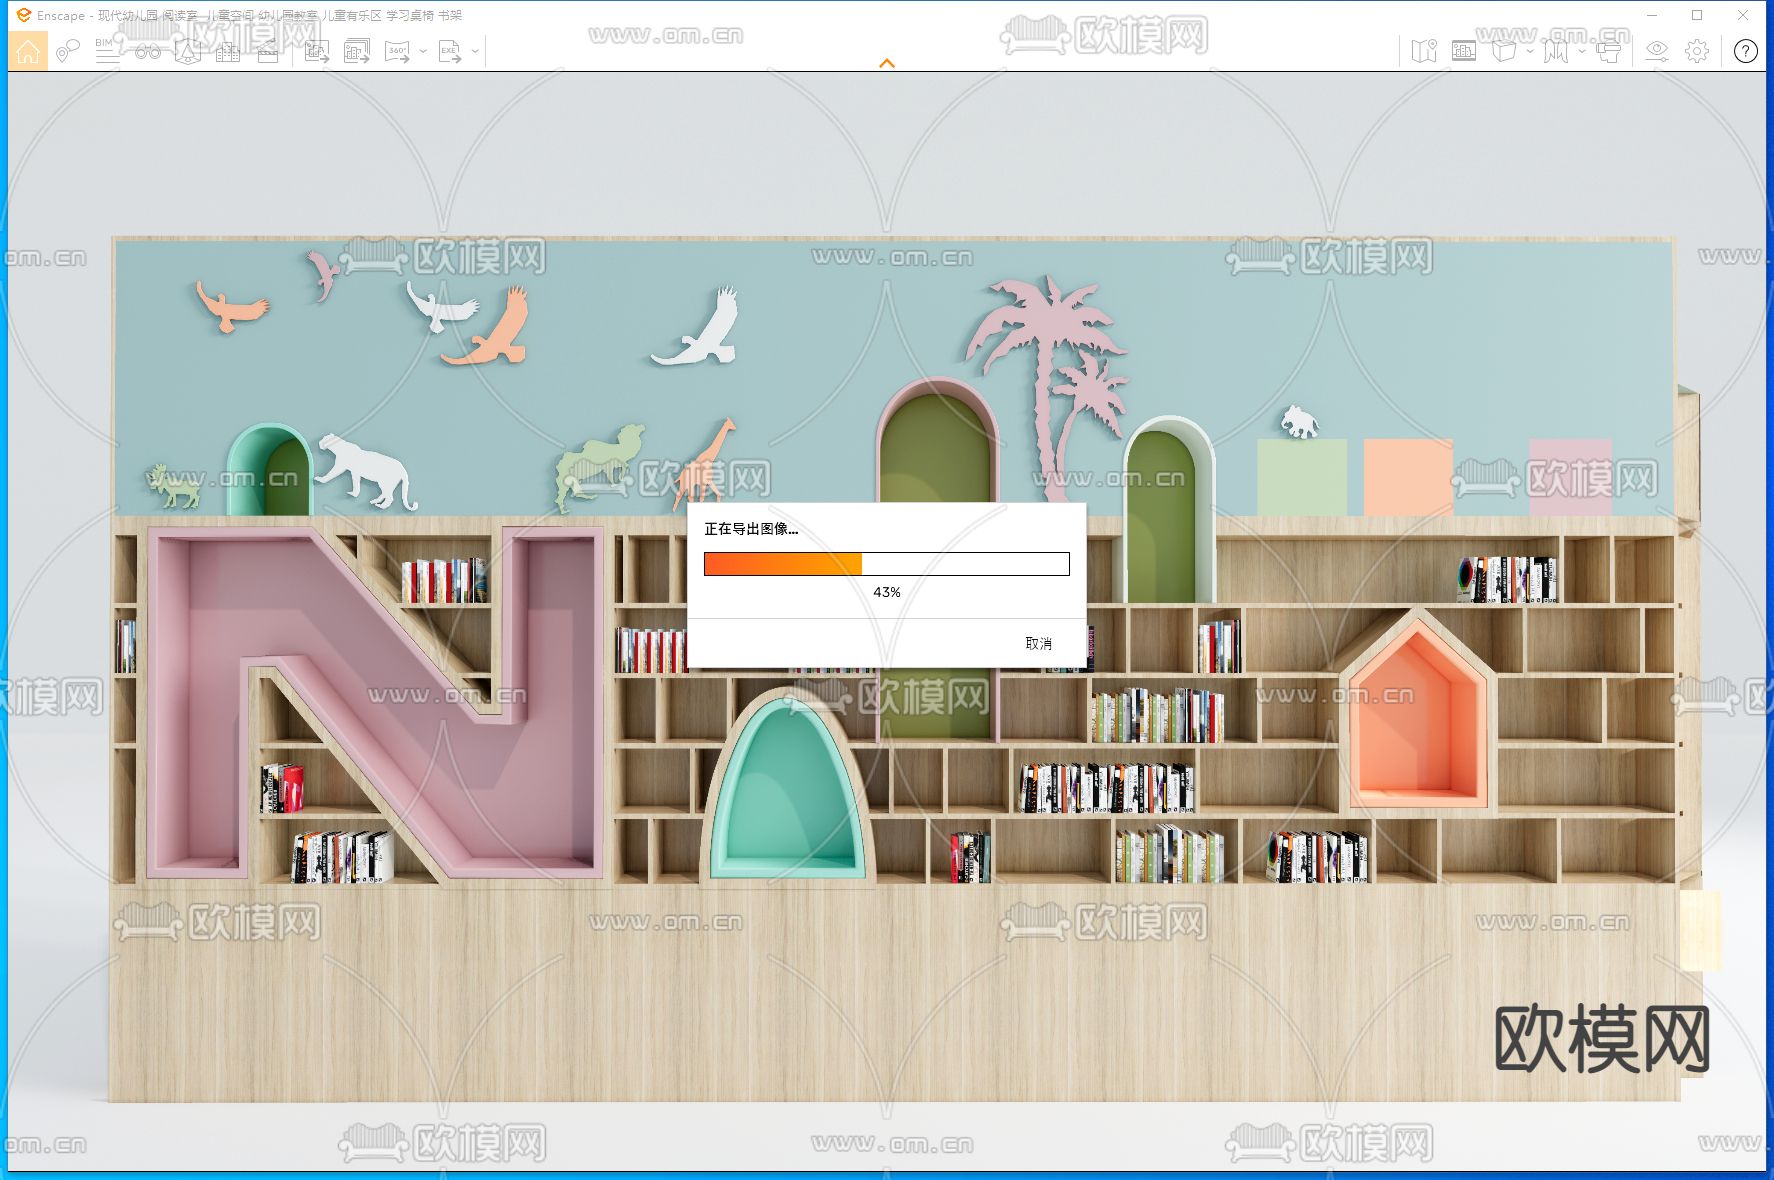
Task: Click the 43% progress label
Action: click(887, 592)
